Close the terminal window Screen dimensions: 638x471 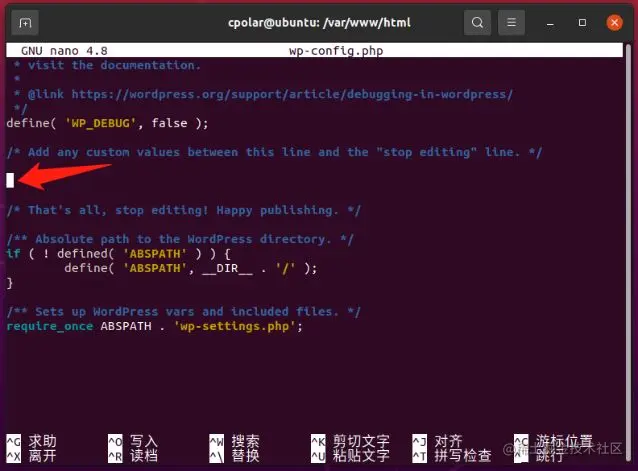614,22
